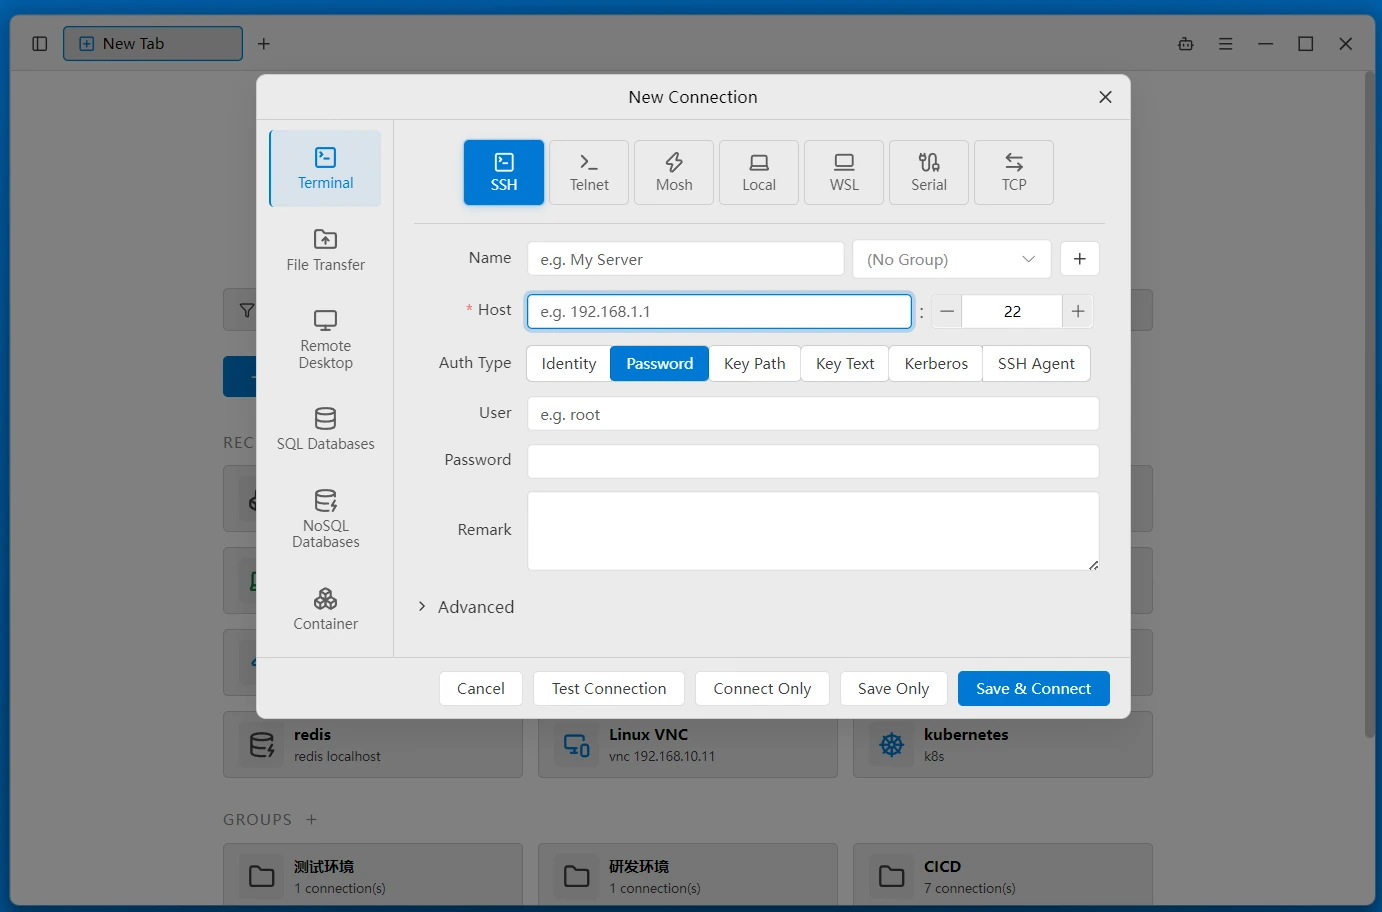This screenshot has height=912, width=1382.
Task: Pick the TCP connection type
Action: [1014, 172]
